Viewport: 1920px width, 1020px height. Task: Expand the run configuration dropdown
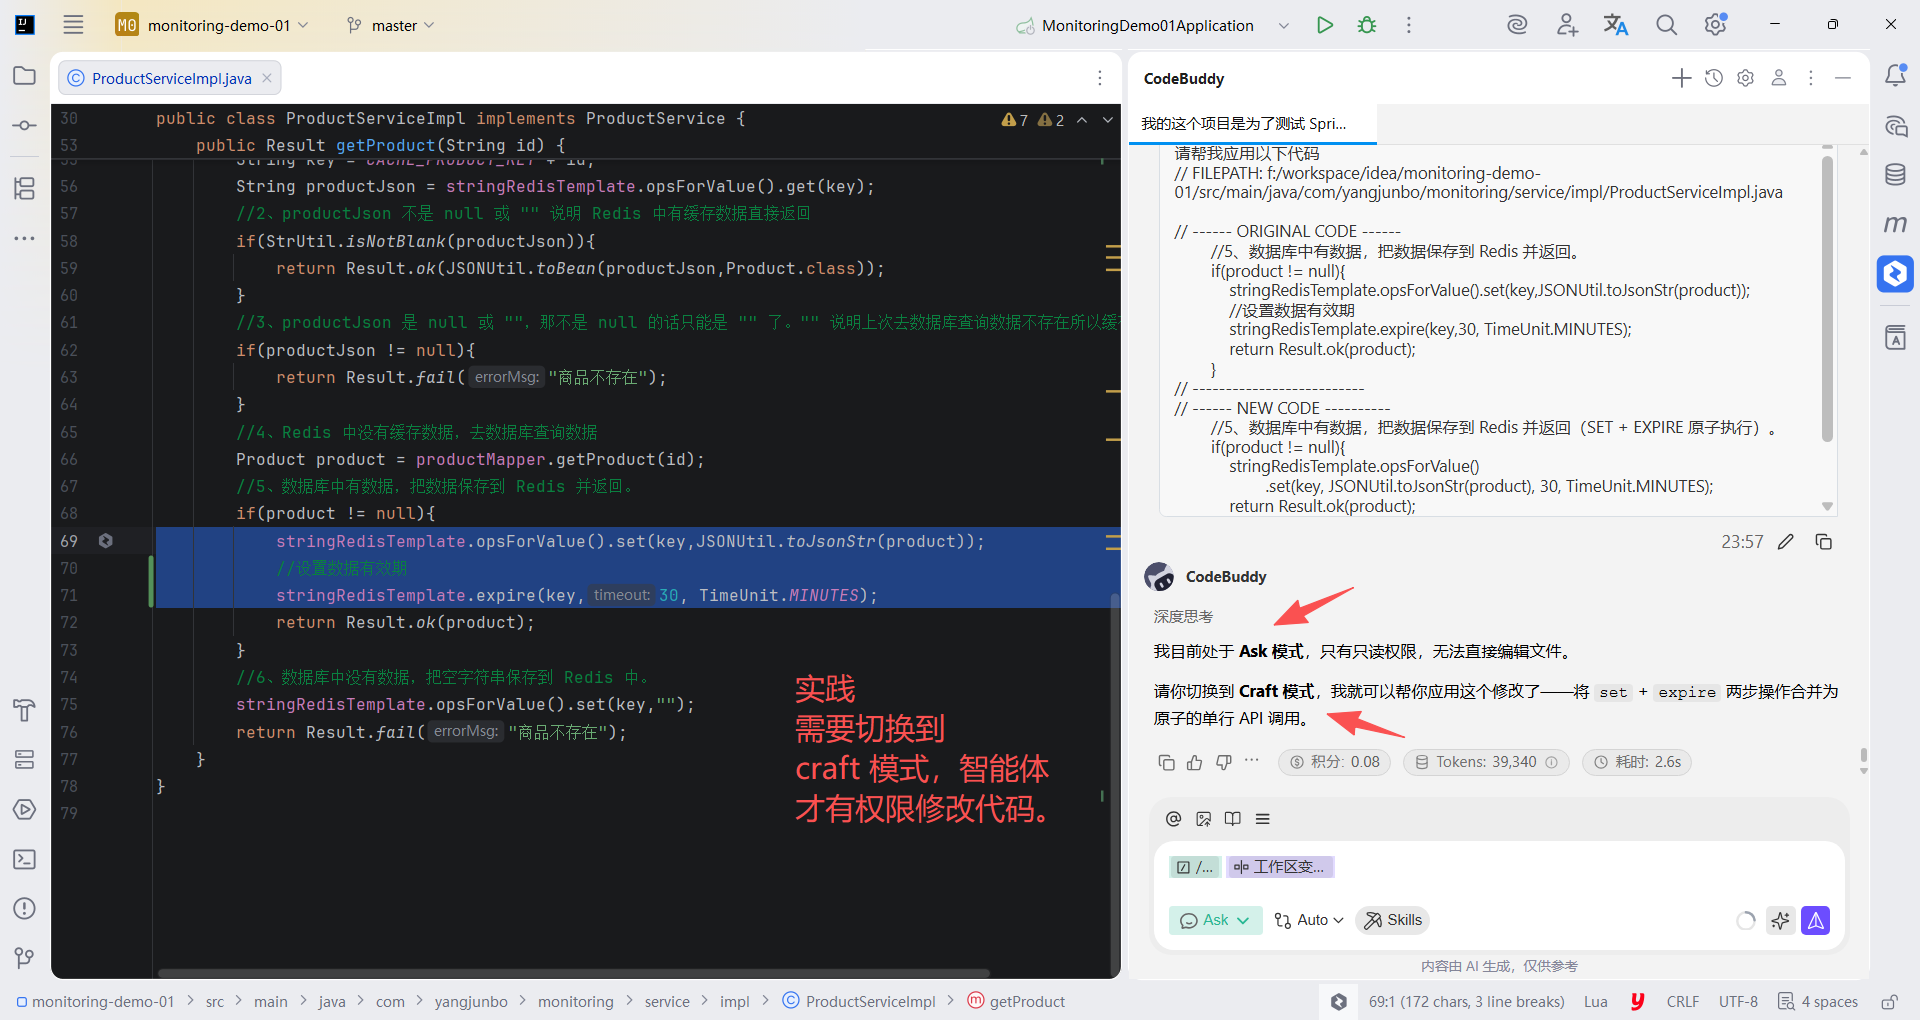pos(1284,26)
